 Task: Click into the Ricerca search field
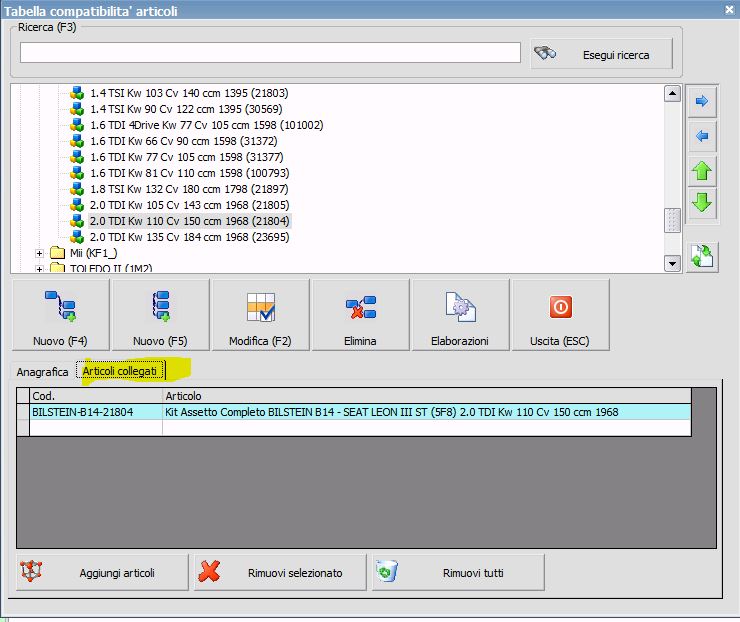pyautogui.click(x=270, y=52)
